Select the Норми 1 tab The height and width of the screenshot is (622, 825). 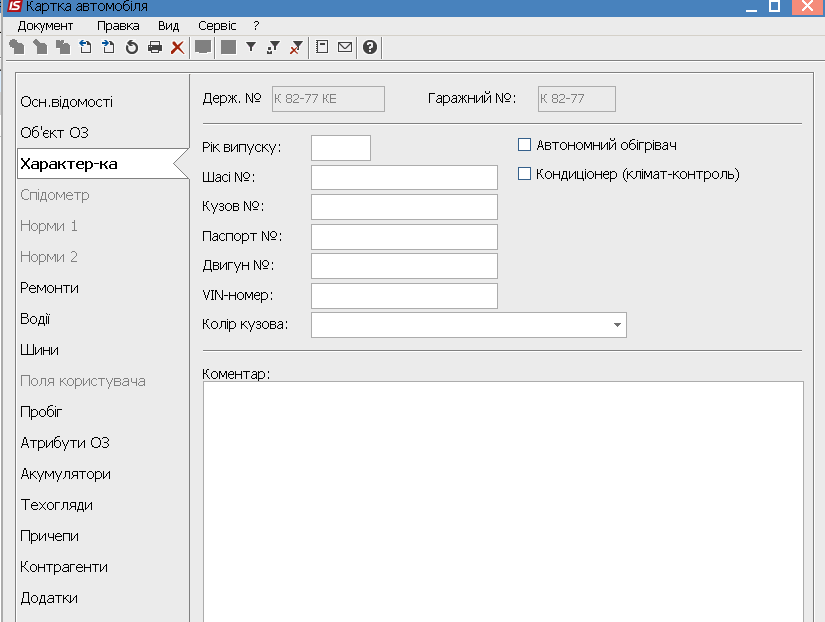[x=103, y=226]
